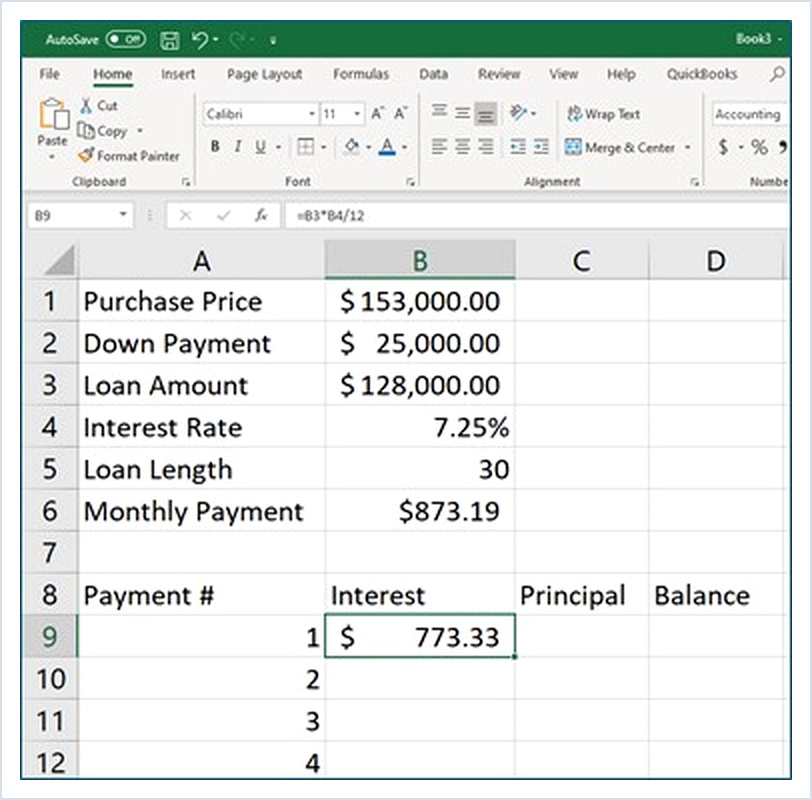The height and width of the screenshot is (800, 812).
Task: Expand font color options arrow
Action: point(404,148)
